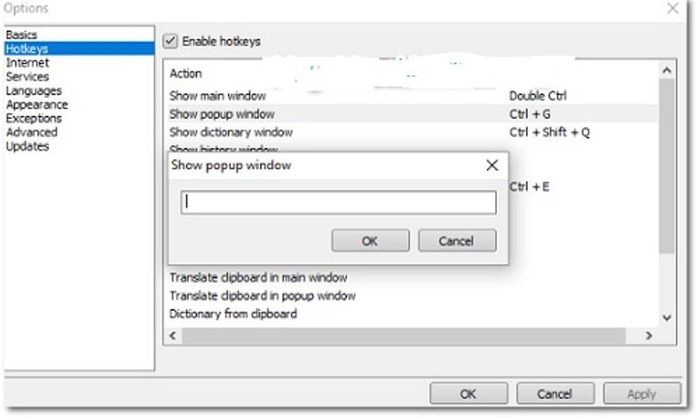Open the Internet settings category
Image resolution: width=700 pixels, height=420 pixels.
pyautogui.click(x=27, y=62)
